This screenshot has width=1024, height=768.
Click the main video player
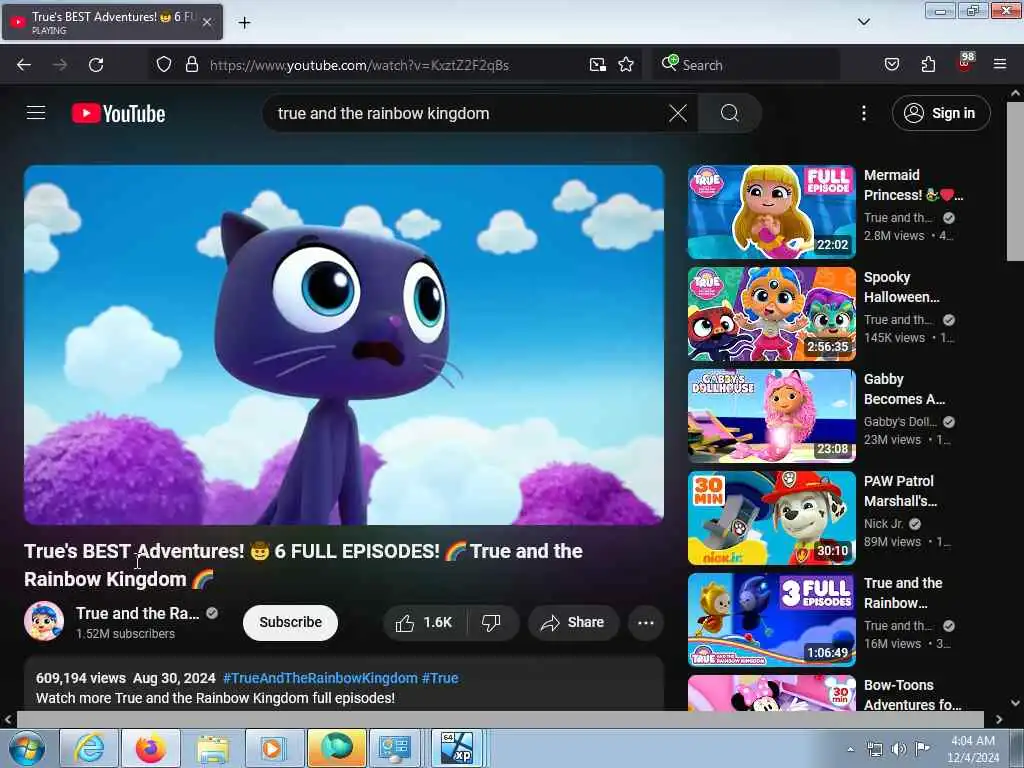(344, 344)
